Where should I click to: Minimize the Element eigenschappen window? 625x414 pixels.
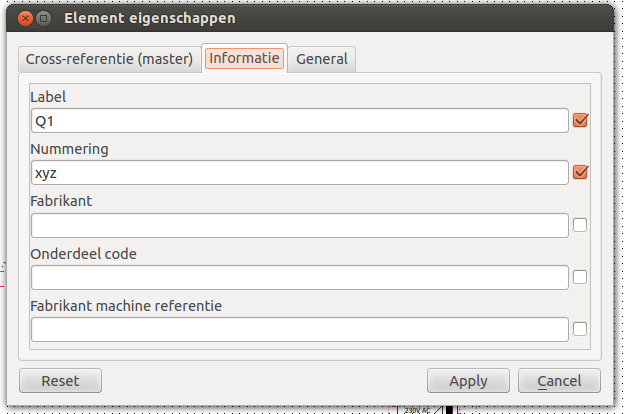click(44, 18)
